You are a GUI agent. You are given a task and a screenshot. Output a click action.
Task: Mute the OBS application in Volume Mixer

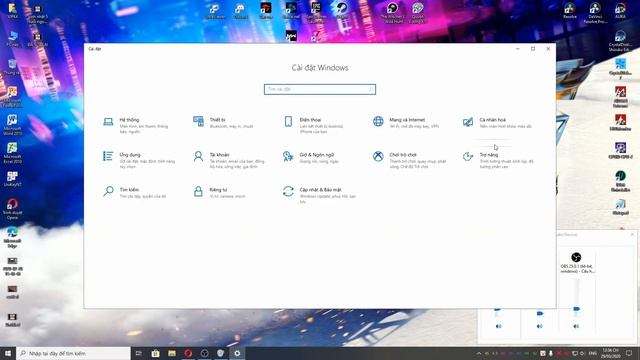[576, 326]
